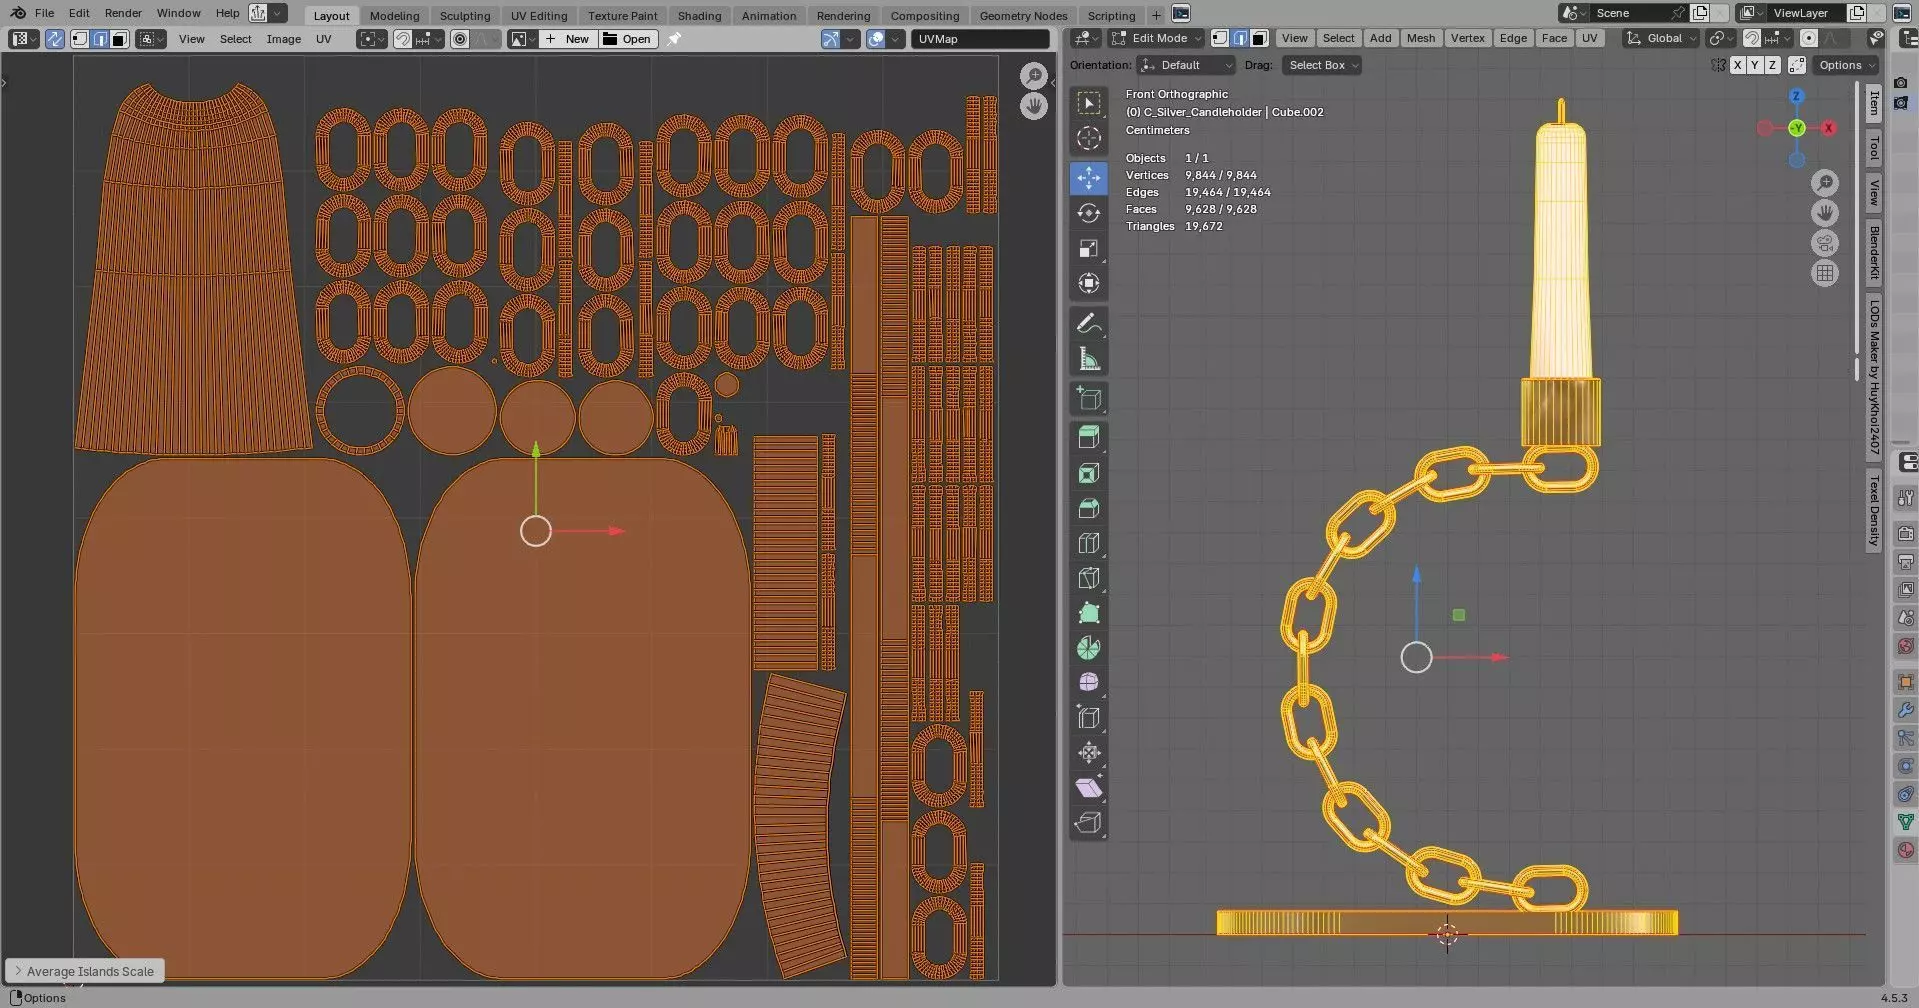The image size is (1919, 1008).
Task: Open the Edit Mode dropdown
Action: 1155,38
